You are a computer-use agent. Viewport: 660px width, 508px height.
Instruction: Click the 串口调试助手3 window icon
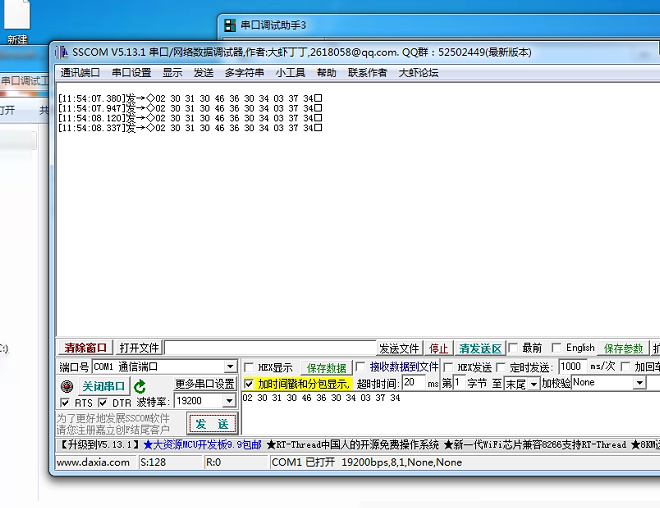pyautogui.click(x=229, y=25)
